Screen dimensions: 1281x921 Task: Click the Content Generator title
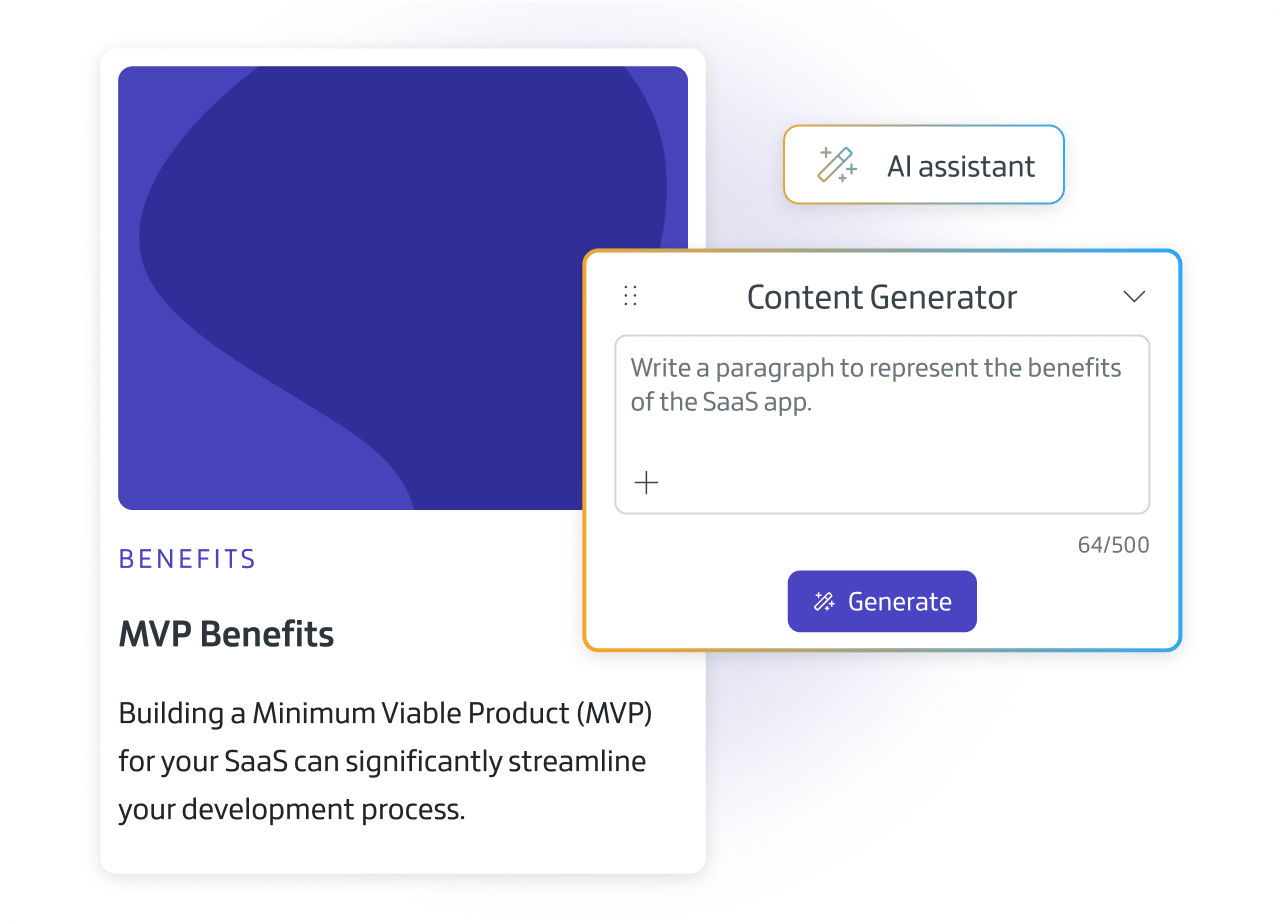click(x=881, y=296)
